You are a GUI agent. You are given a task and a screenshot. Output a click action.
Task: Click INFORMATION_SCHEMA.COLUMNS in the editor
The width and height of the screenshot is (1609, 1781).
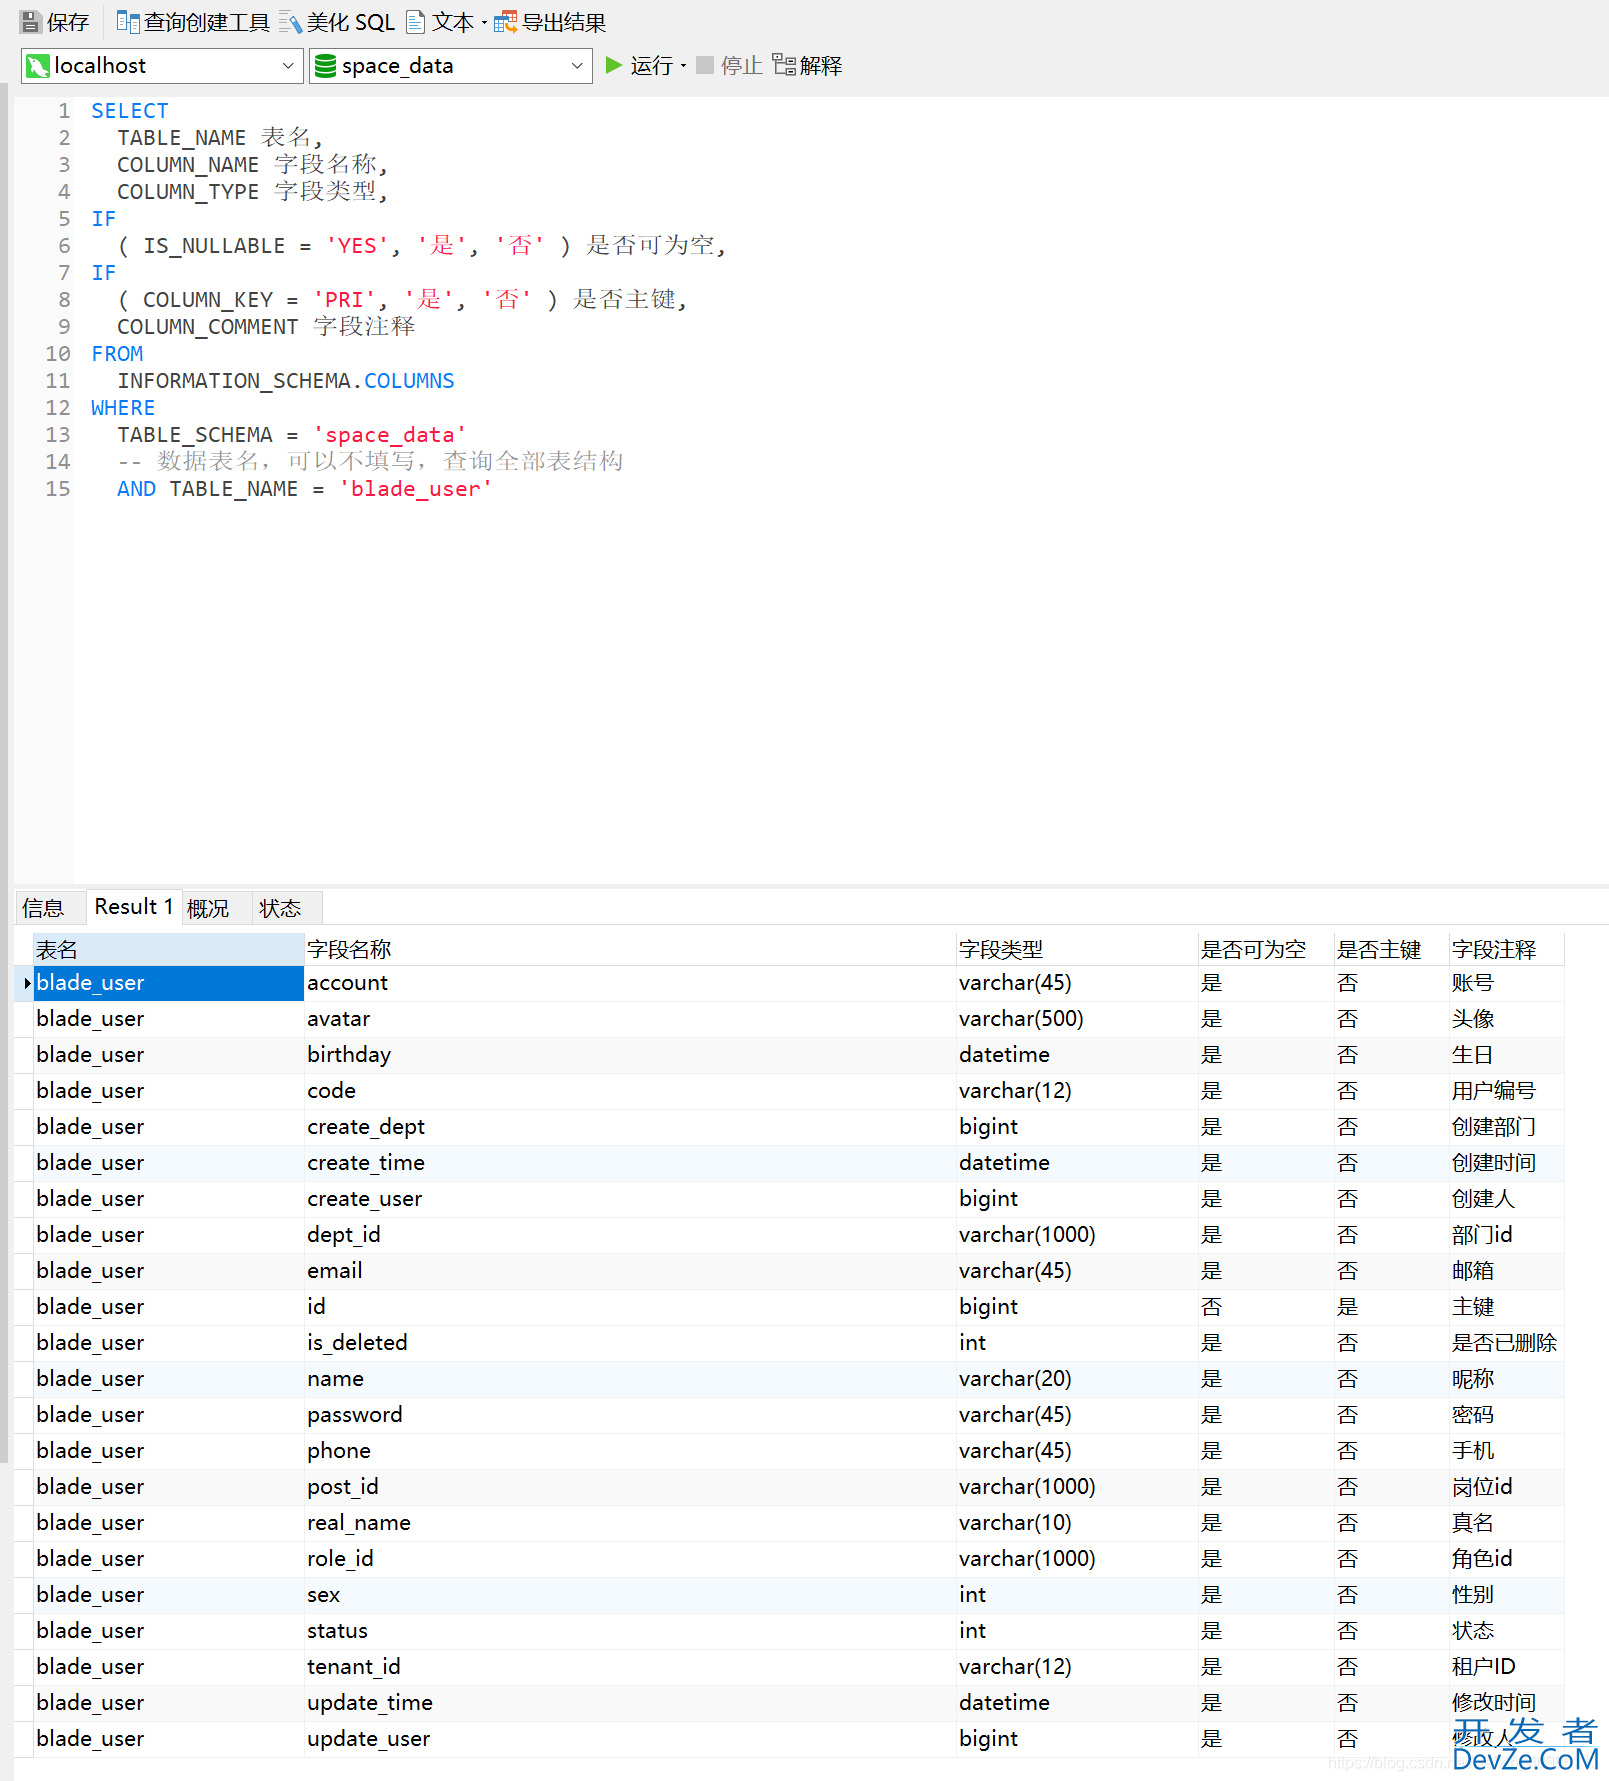pyautogui.click(x=286, y=381)
